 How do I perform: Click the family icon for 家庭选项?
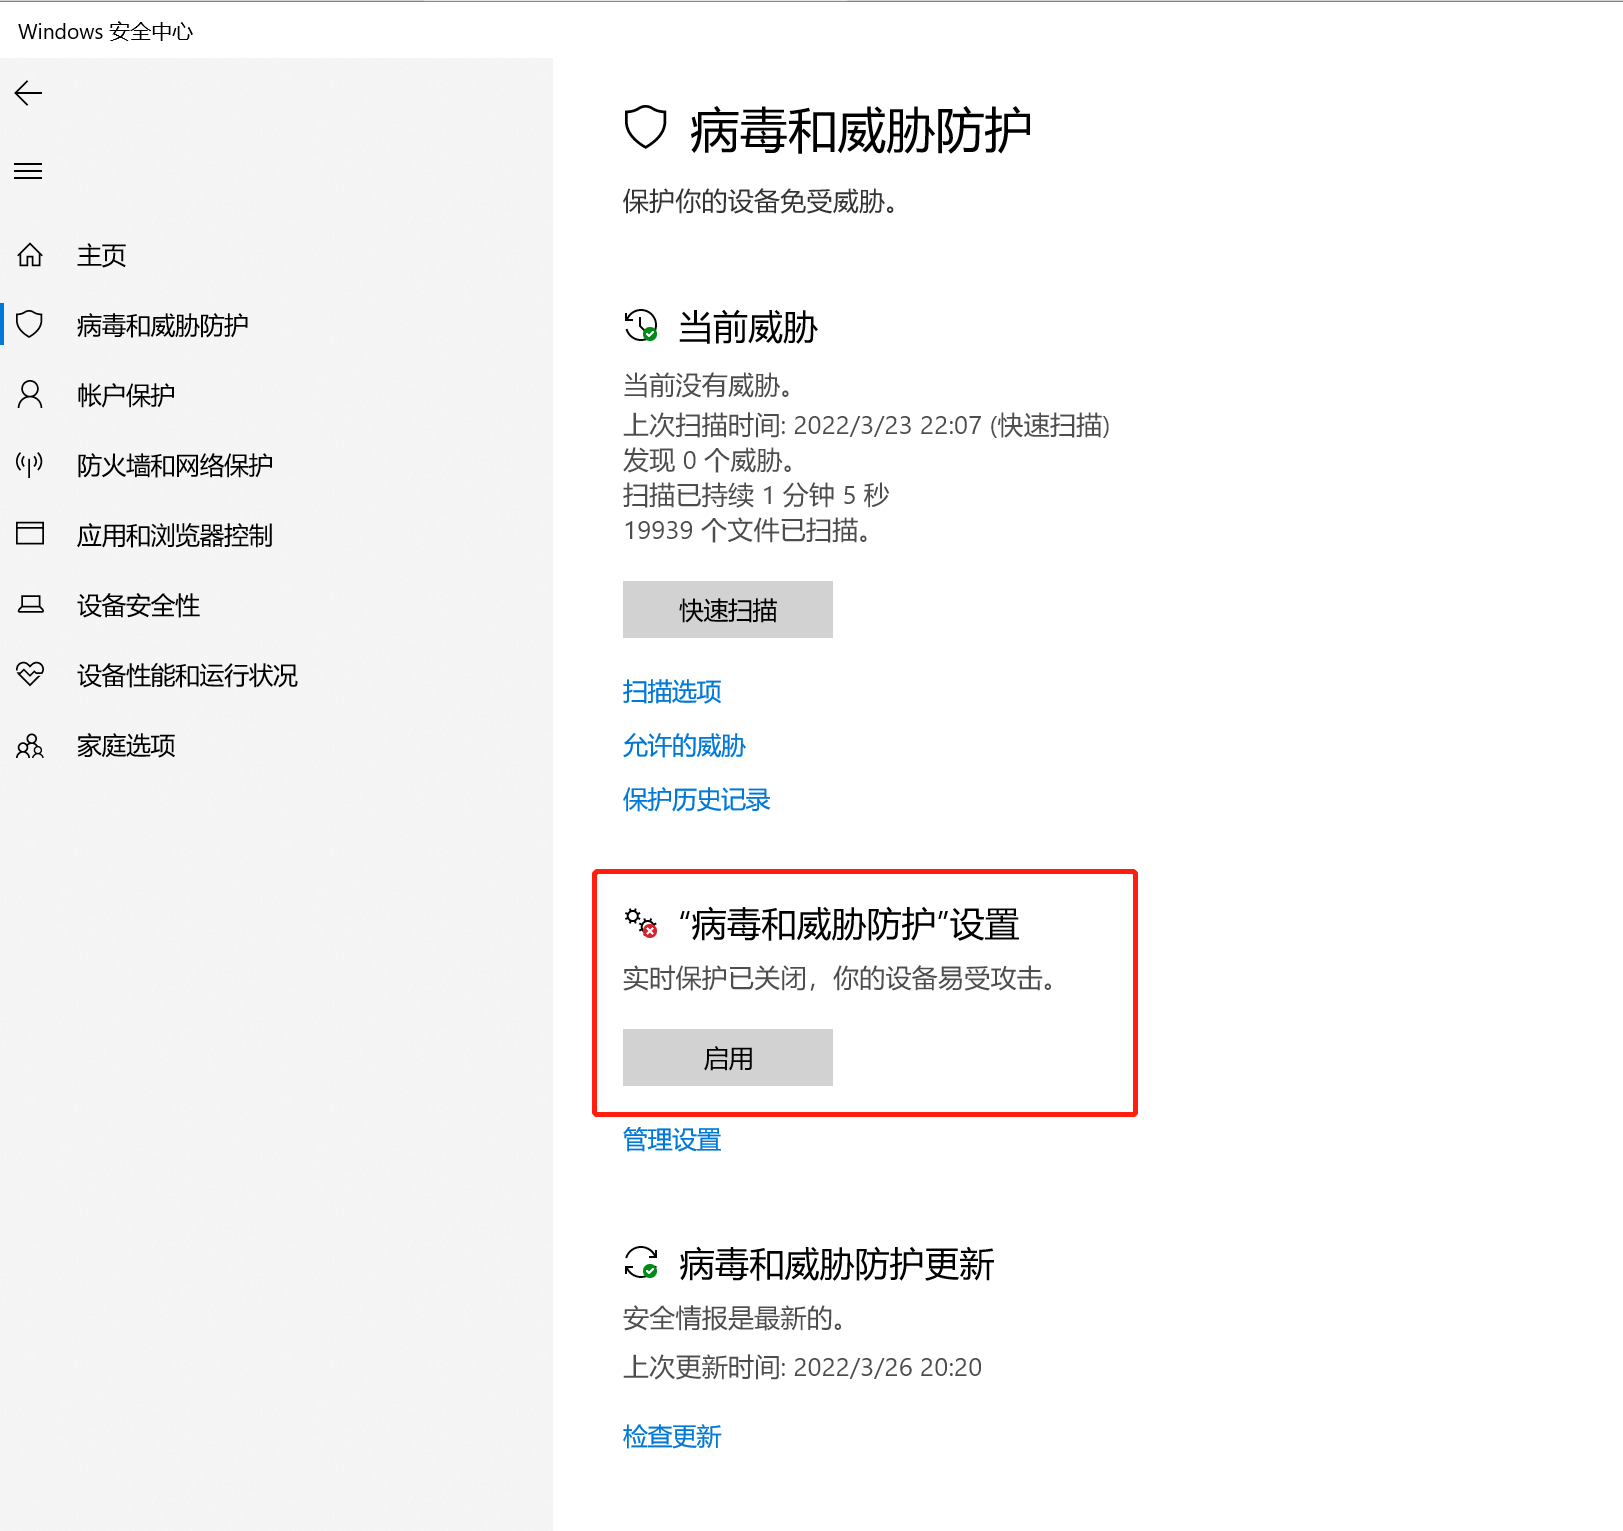[x=30, y=745]
